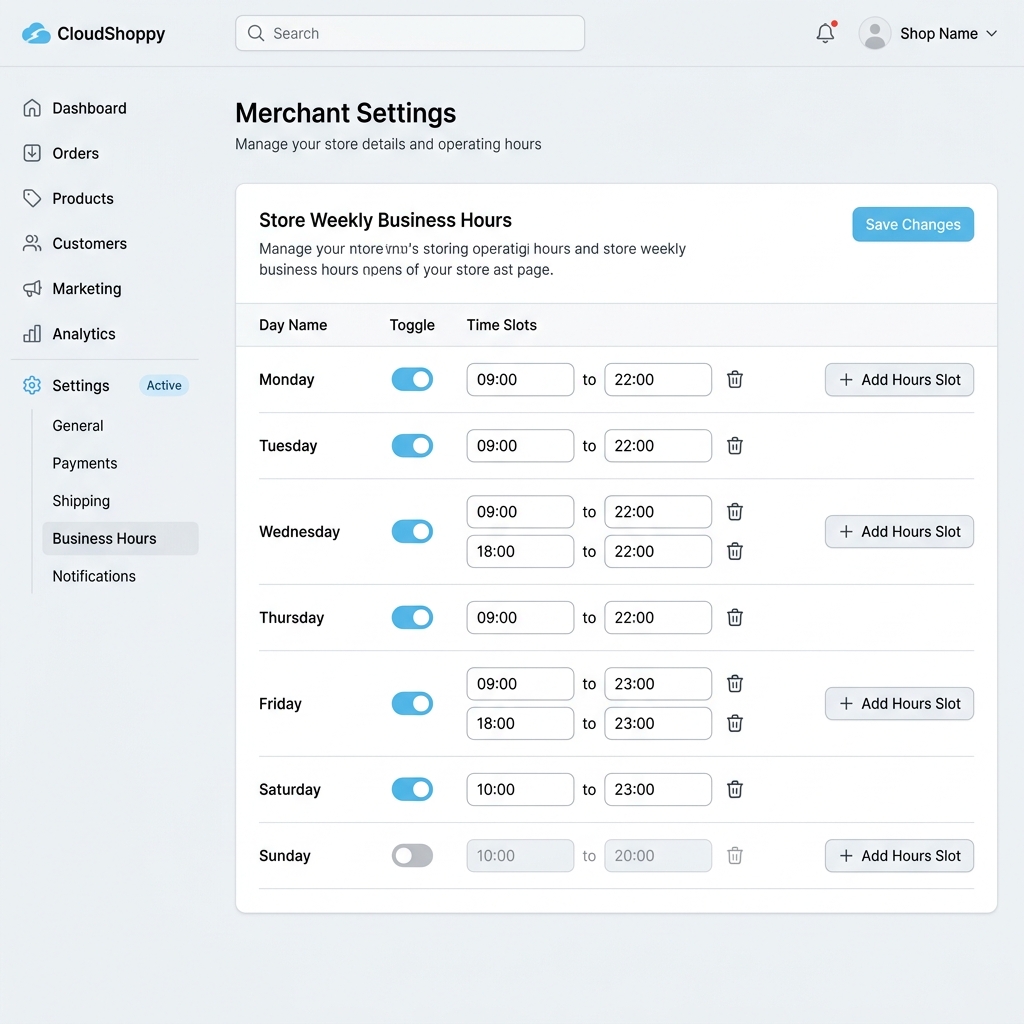Screen dimensions: 1024x1024
Task: Edit Saturday end time 23:00
Action: click(658, 789)
